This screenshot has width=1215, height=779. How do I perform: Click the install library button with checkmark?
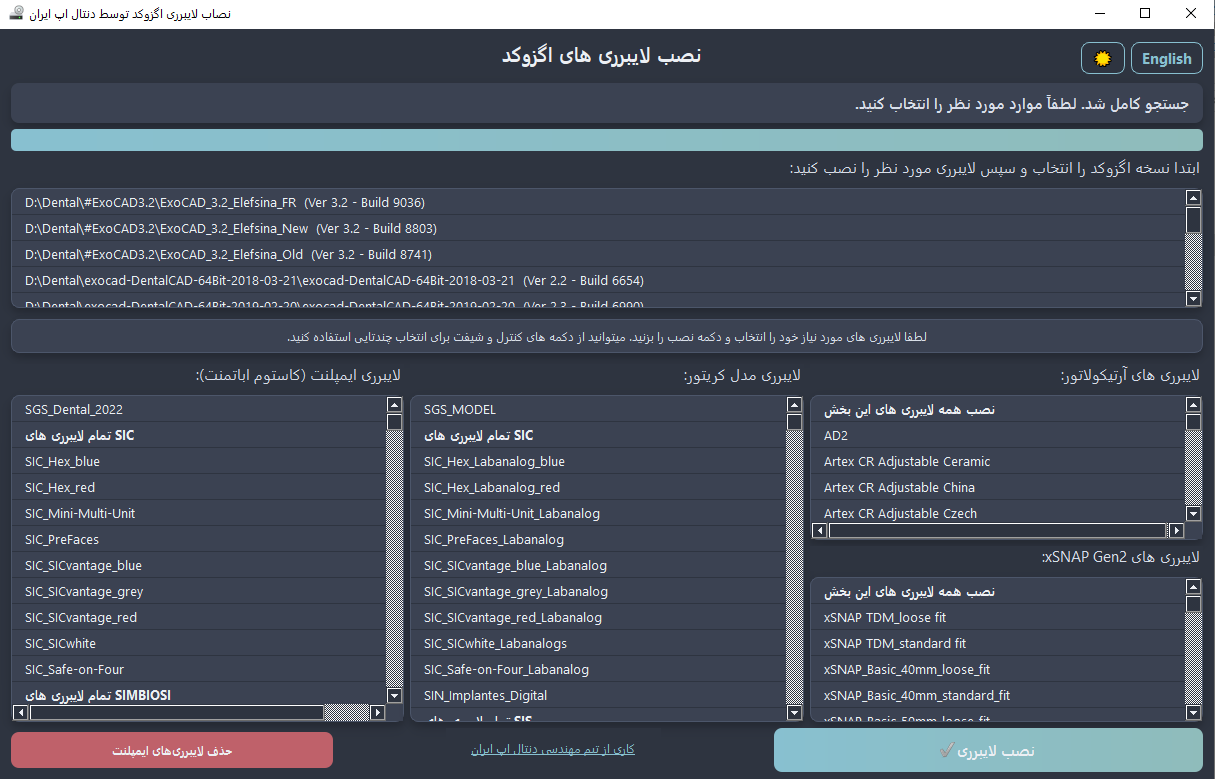click(x=988, y=750)
